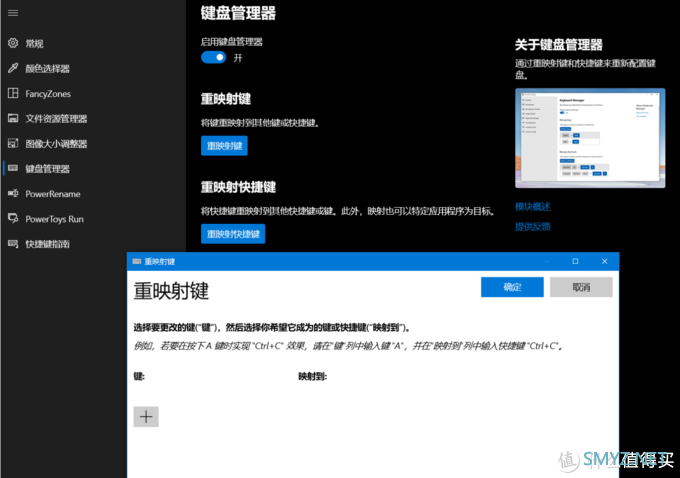Click the 文件资源管理器 sidebar icon
The height and width of the screenshot is (478, 680).
(13, 118)
